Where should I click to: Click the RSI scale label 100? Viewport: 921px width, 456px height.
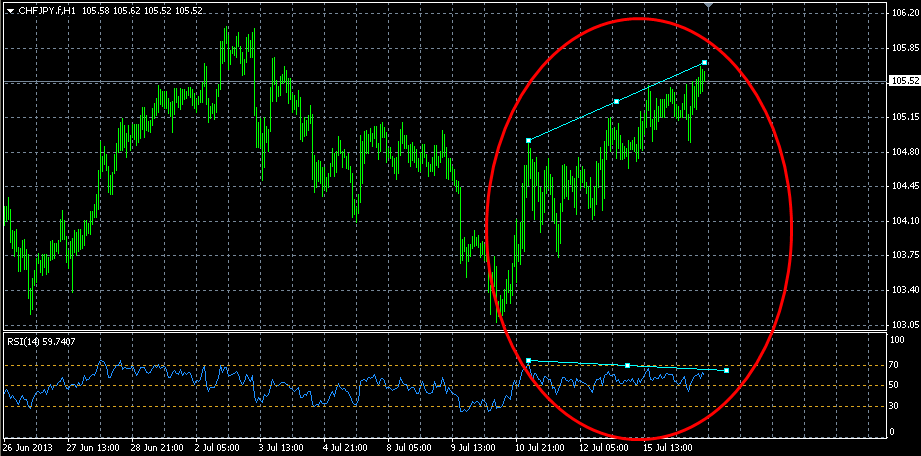pyautogui.click(x=898, y=341)
